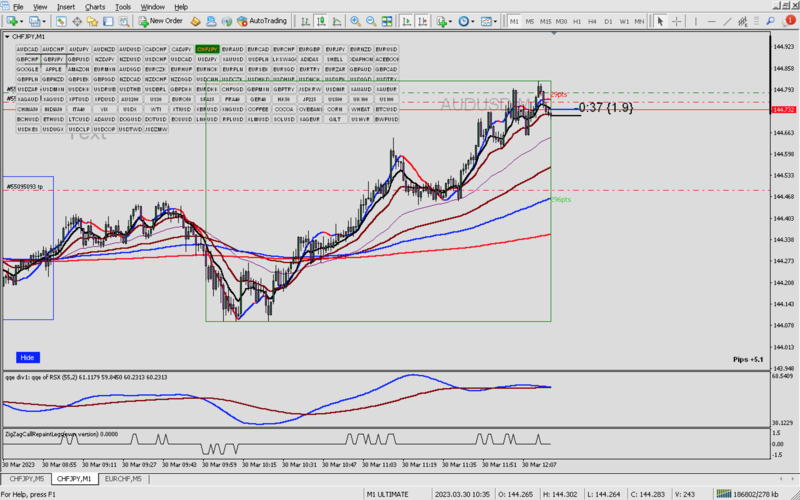Click the EURUSD symbol button
Image resolution: width=800 pixels, height=500 pixels.
387,49
